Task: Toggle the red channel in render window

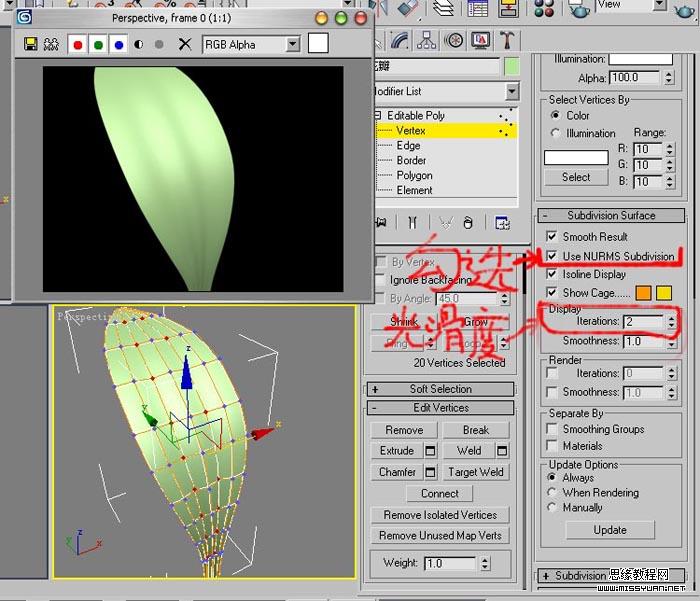Action: coord(78,45)
